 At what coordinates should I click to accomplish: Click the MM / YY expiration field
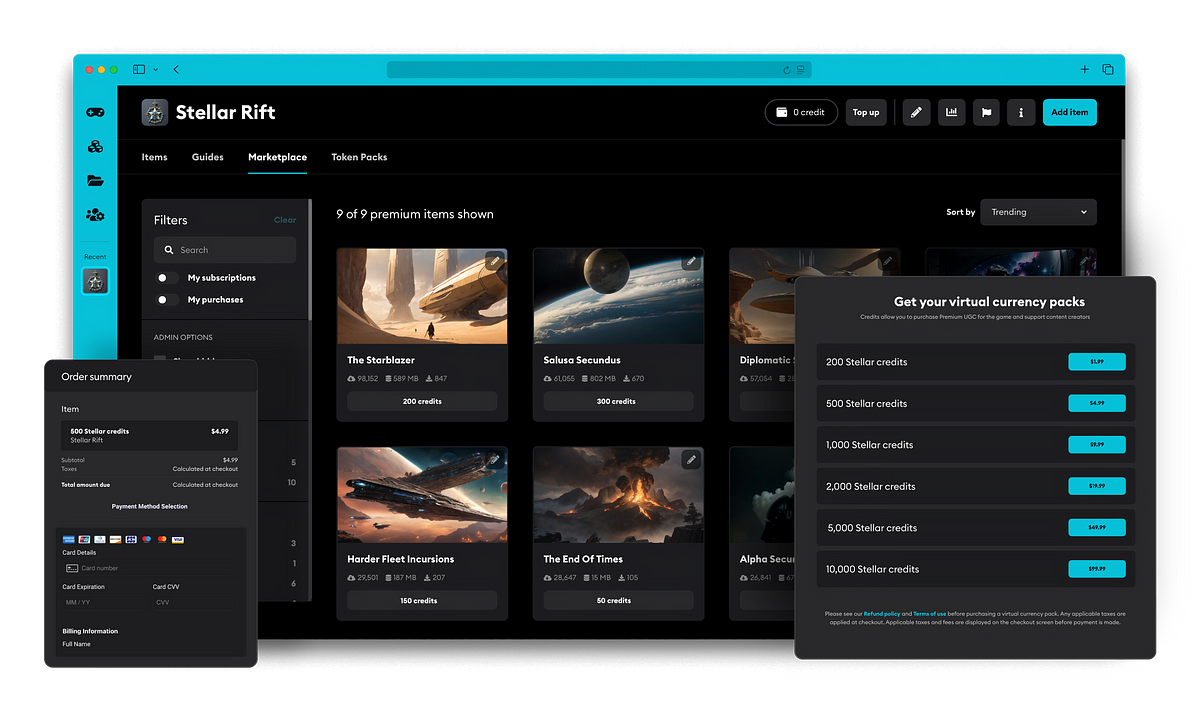click(x=103, y=603)
